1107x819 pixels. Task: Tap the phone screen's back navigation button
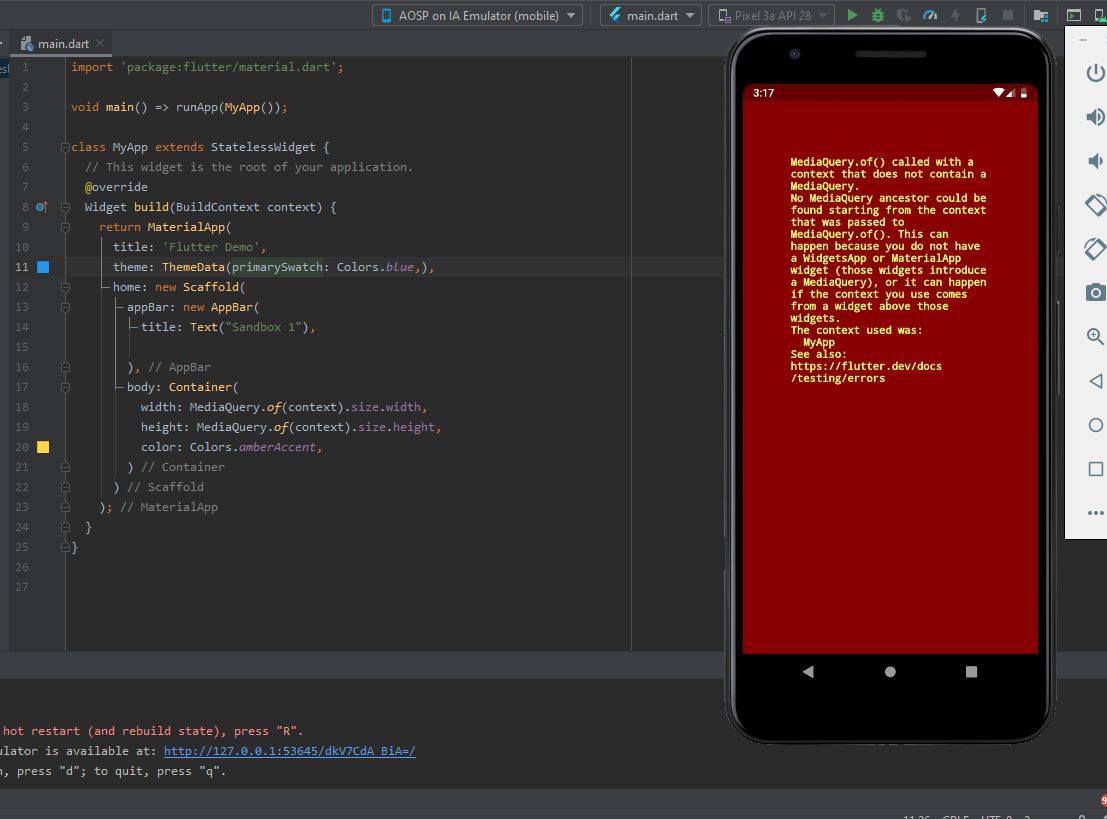tap(808, 671)
